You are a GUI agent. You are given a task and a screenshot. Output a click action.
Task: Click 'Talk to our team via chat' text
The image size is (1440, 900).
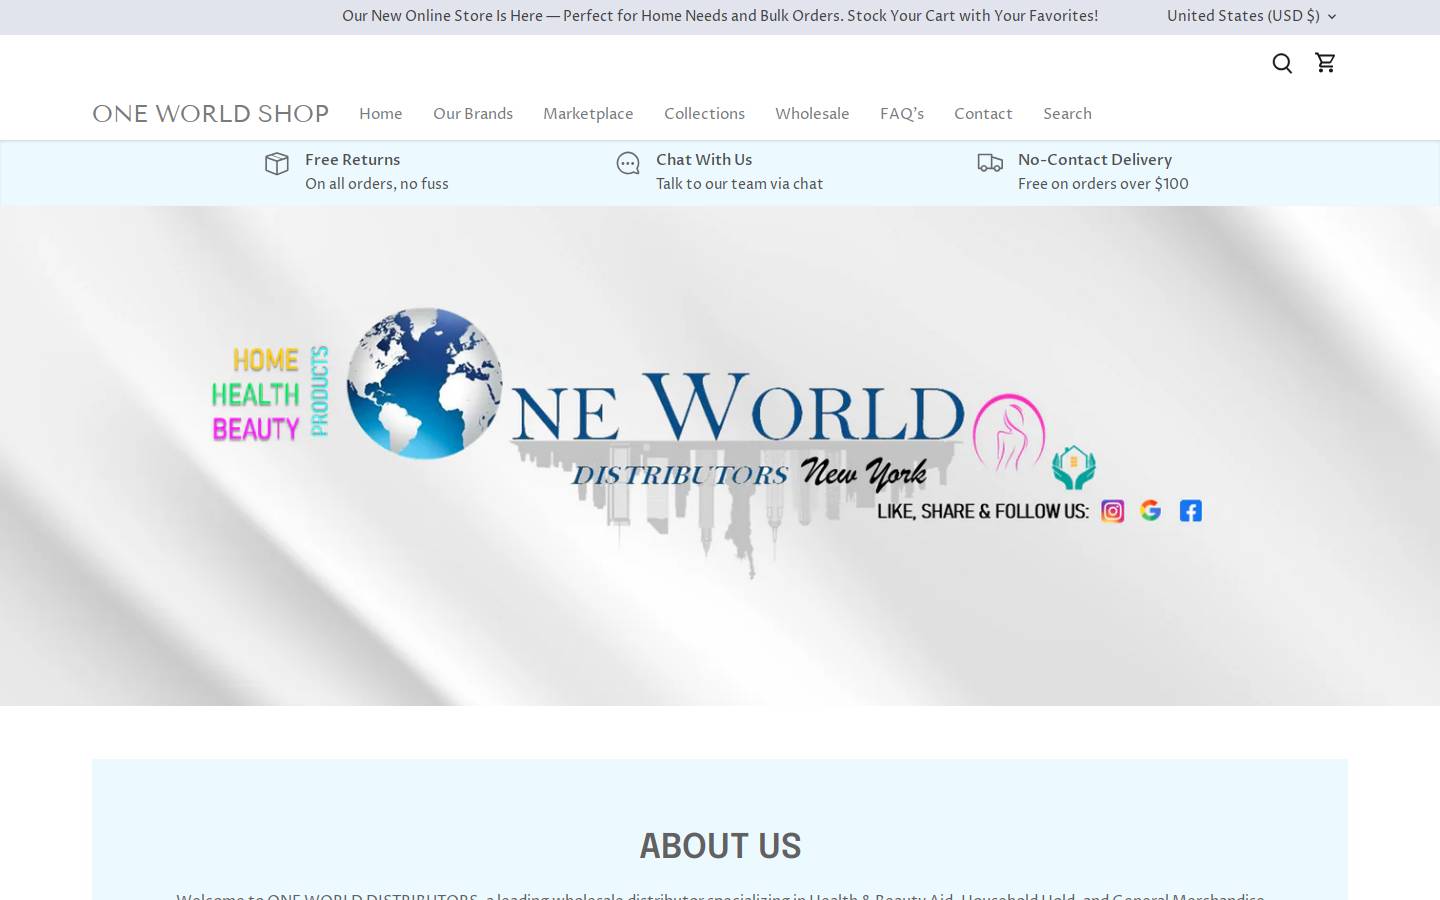[740, 184]
